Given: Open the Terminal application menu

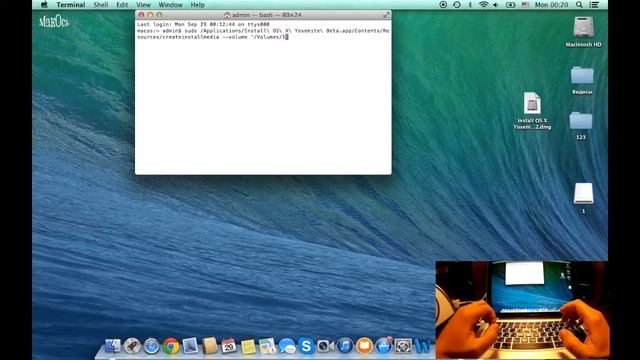Looking at the screenshot, I should 71,5.
